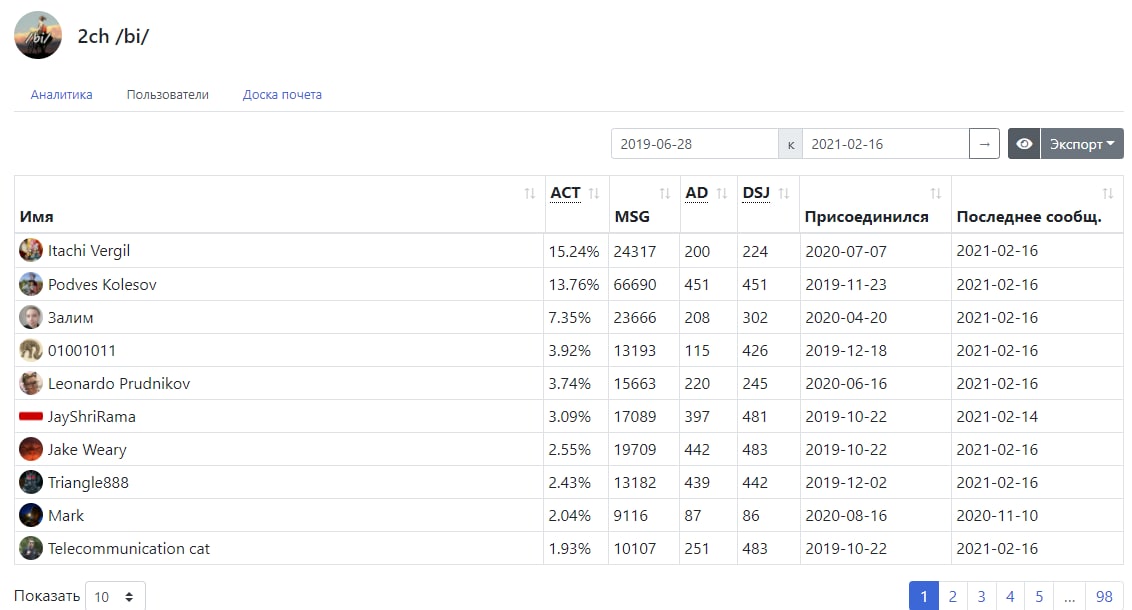Go to page 5
This screenshot has width=1132, height=610.
(x=1040, y=596)
